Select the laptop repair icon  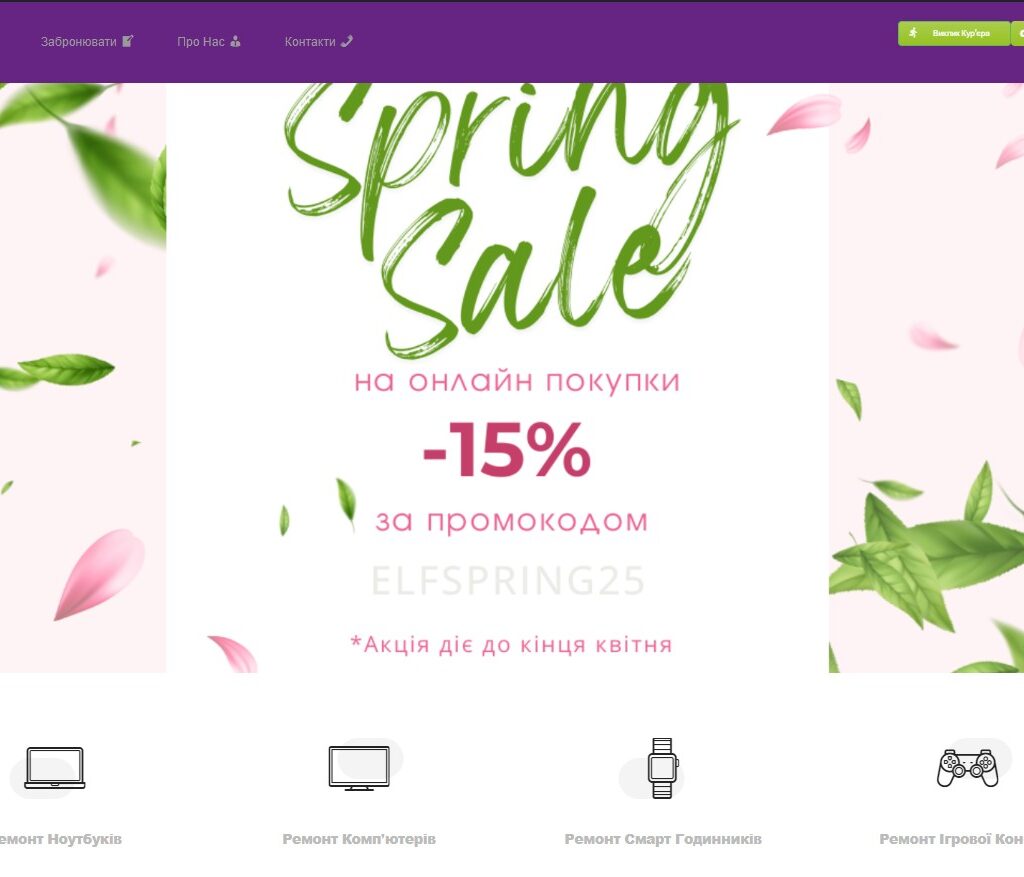pyautogui.click(x=55, y=768)
